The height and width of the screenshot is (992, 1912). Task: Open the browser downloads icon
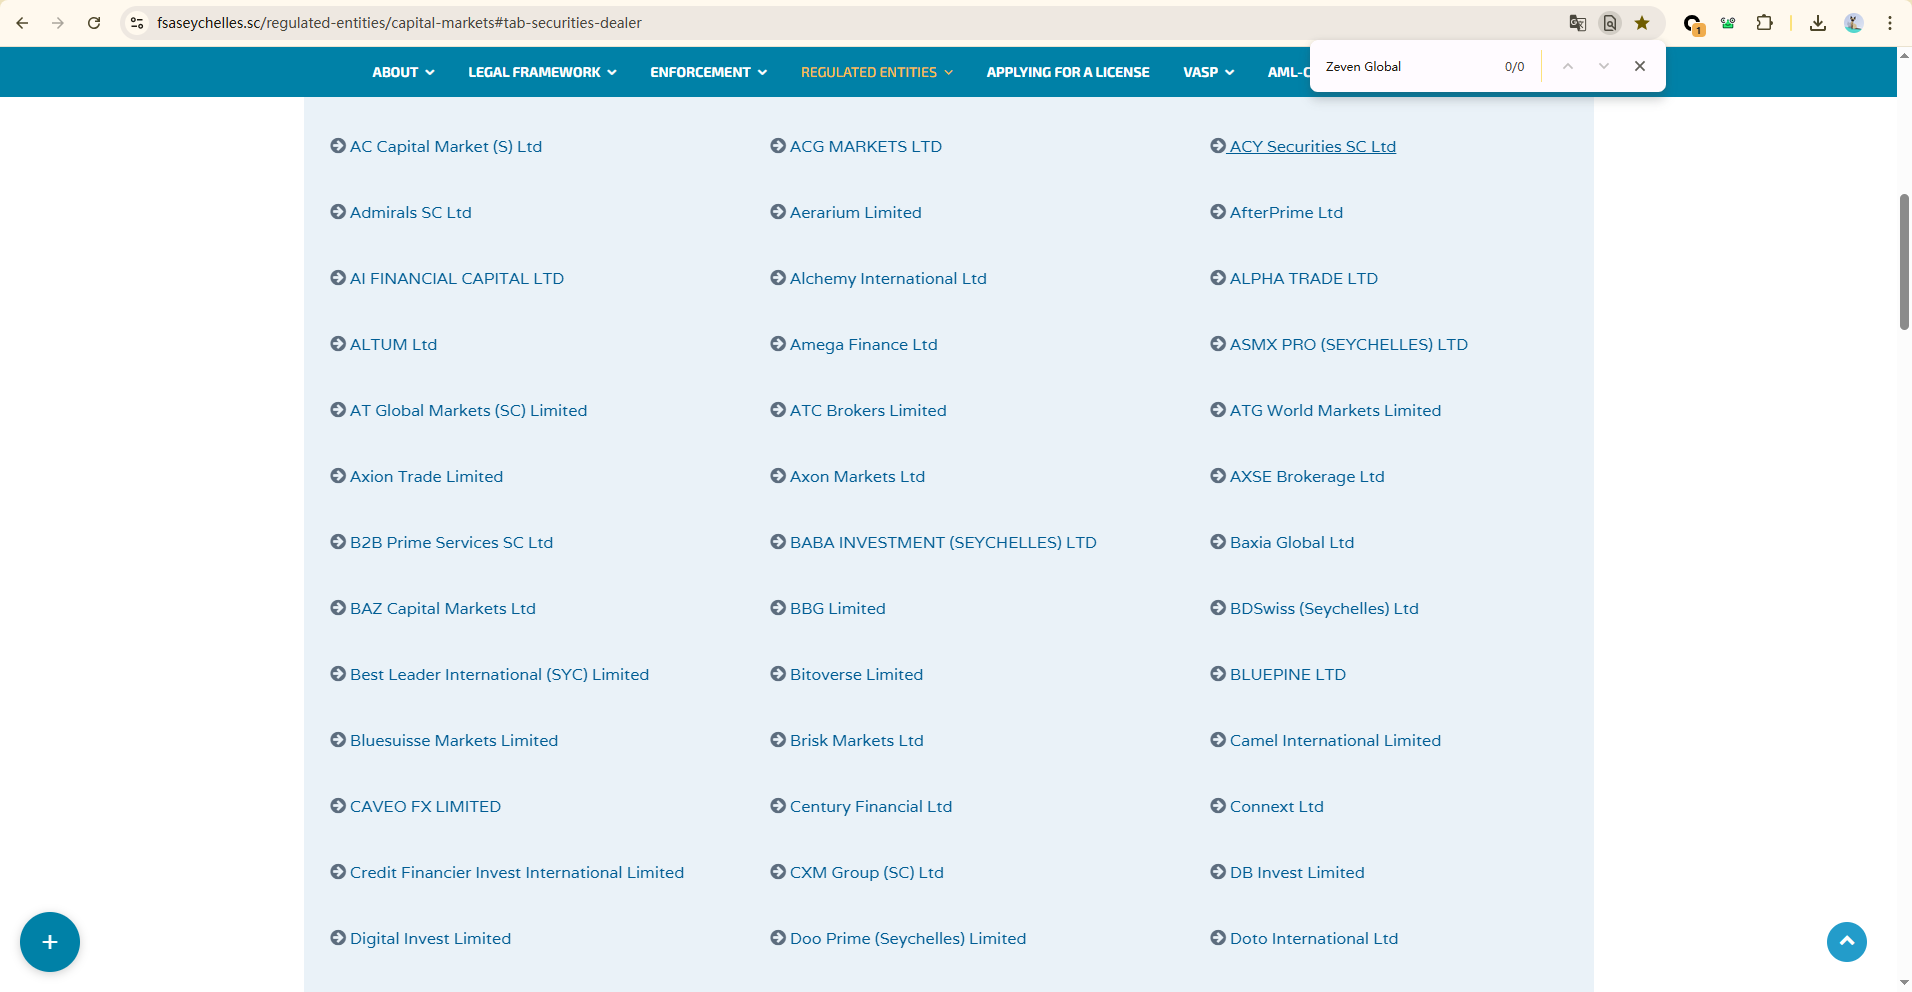point(1818,23)
